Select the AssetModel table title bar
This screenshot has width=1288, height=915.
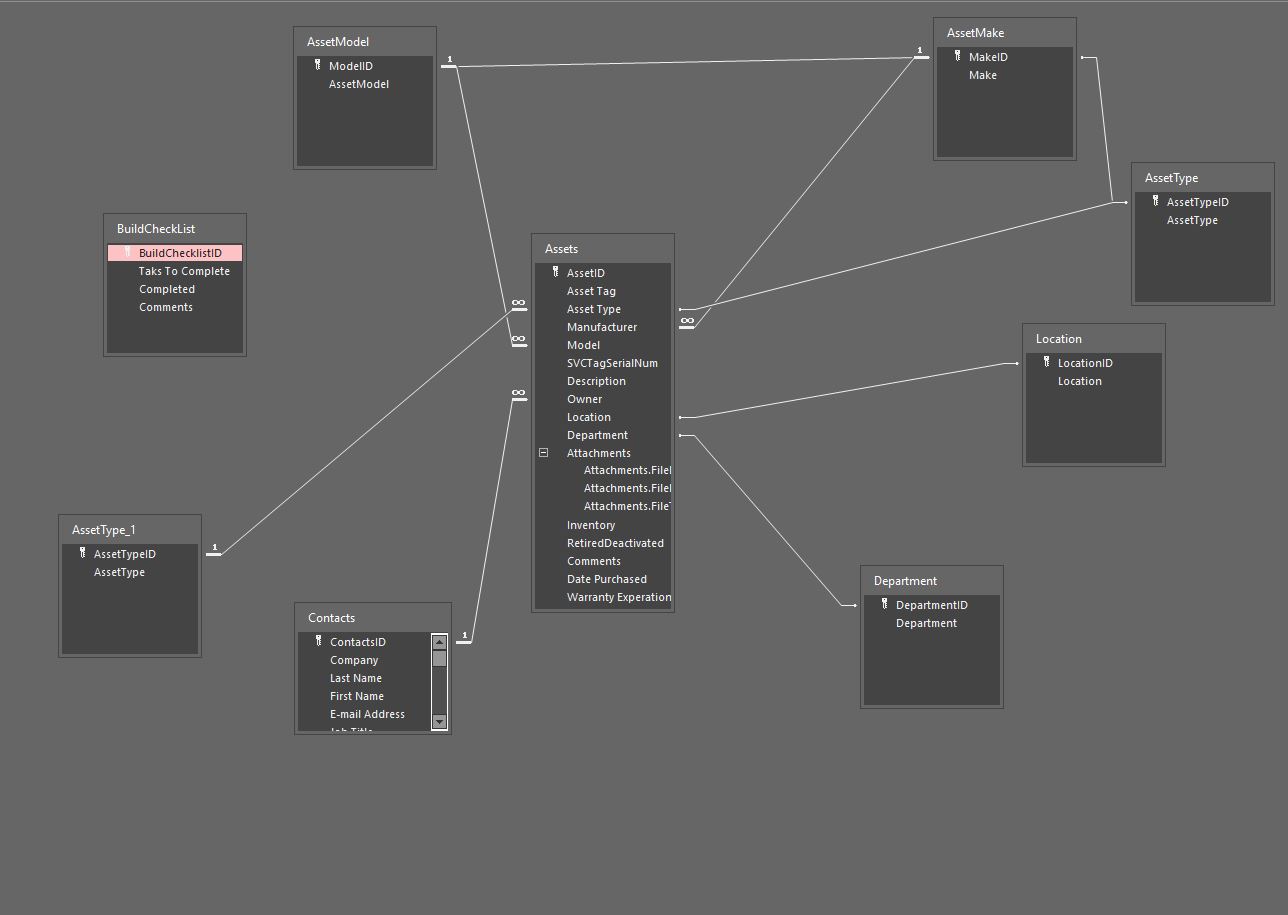pos(365,42)
